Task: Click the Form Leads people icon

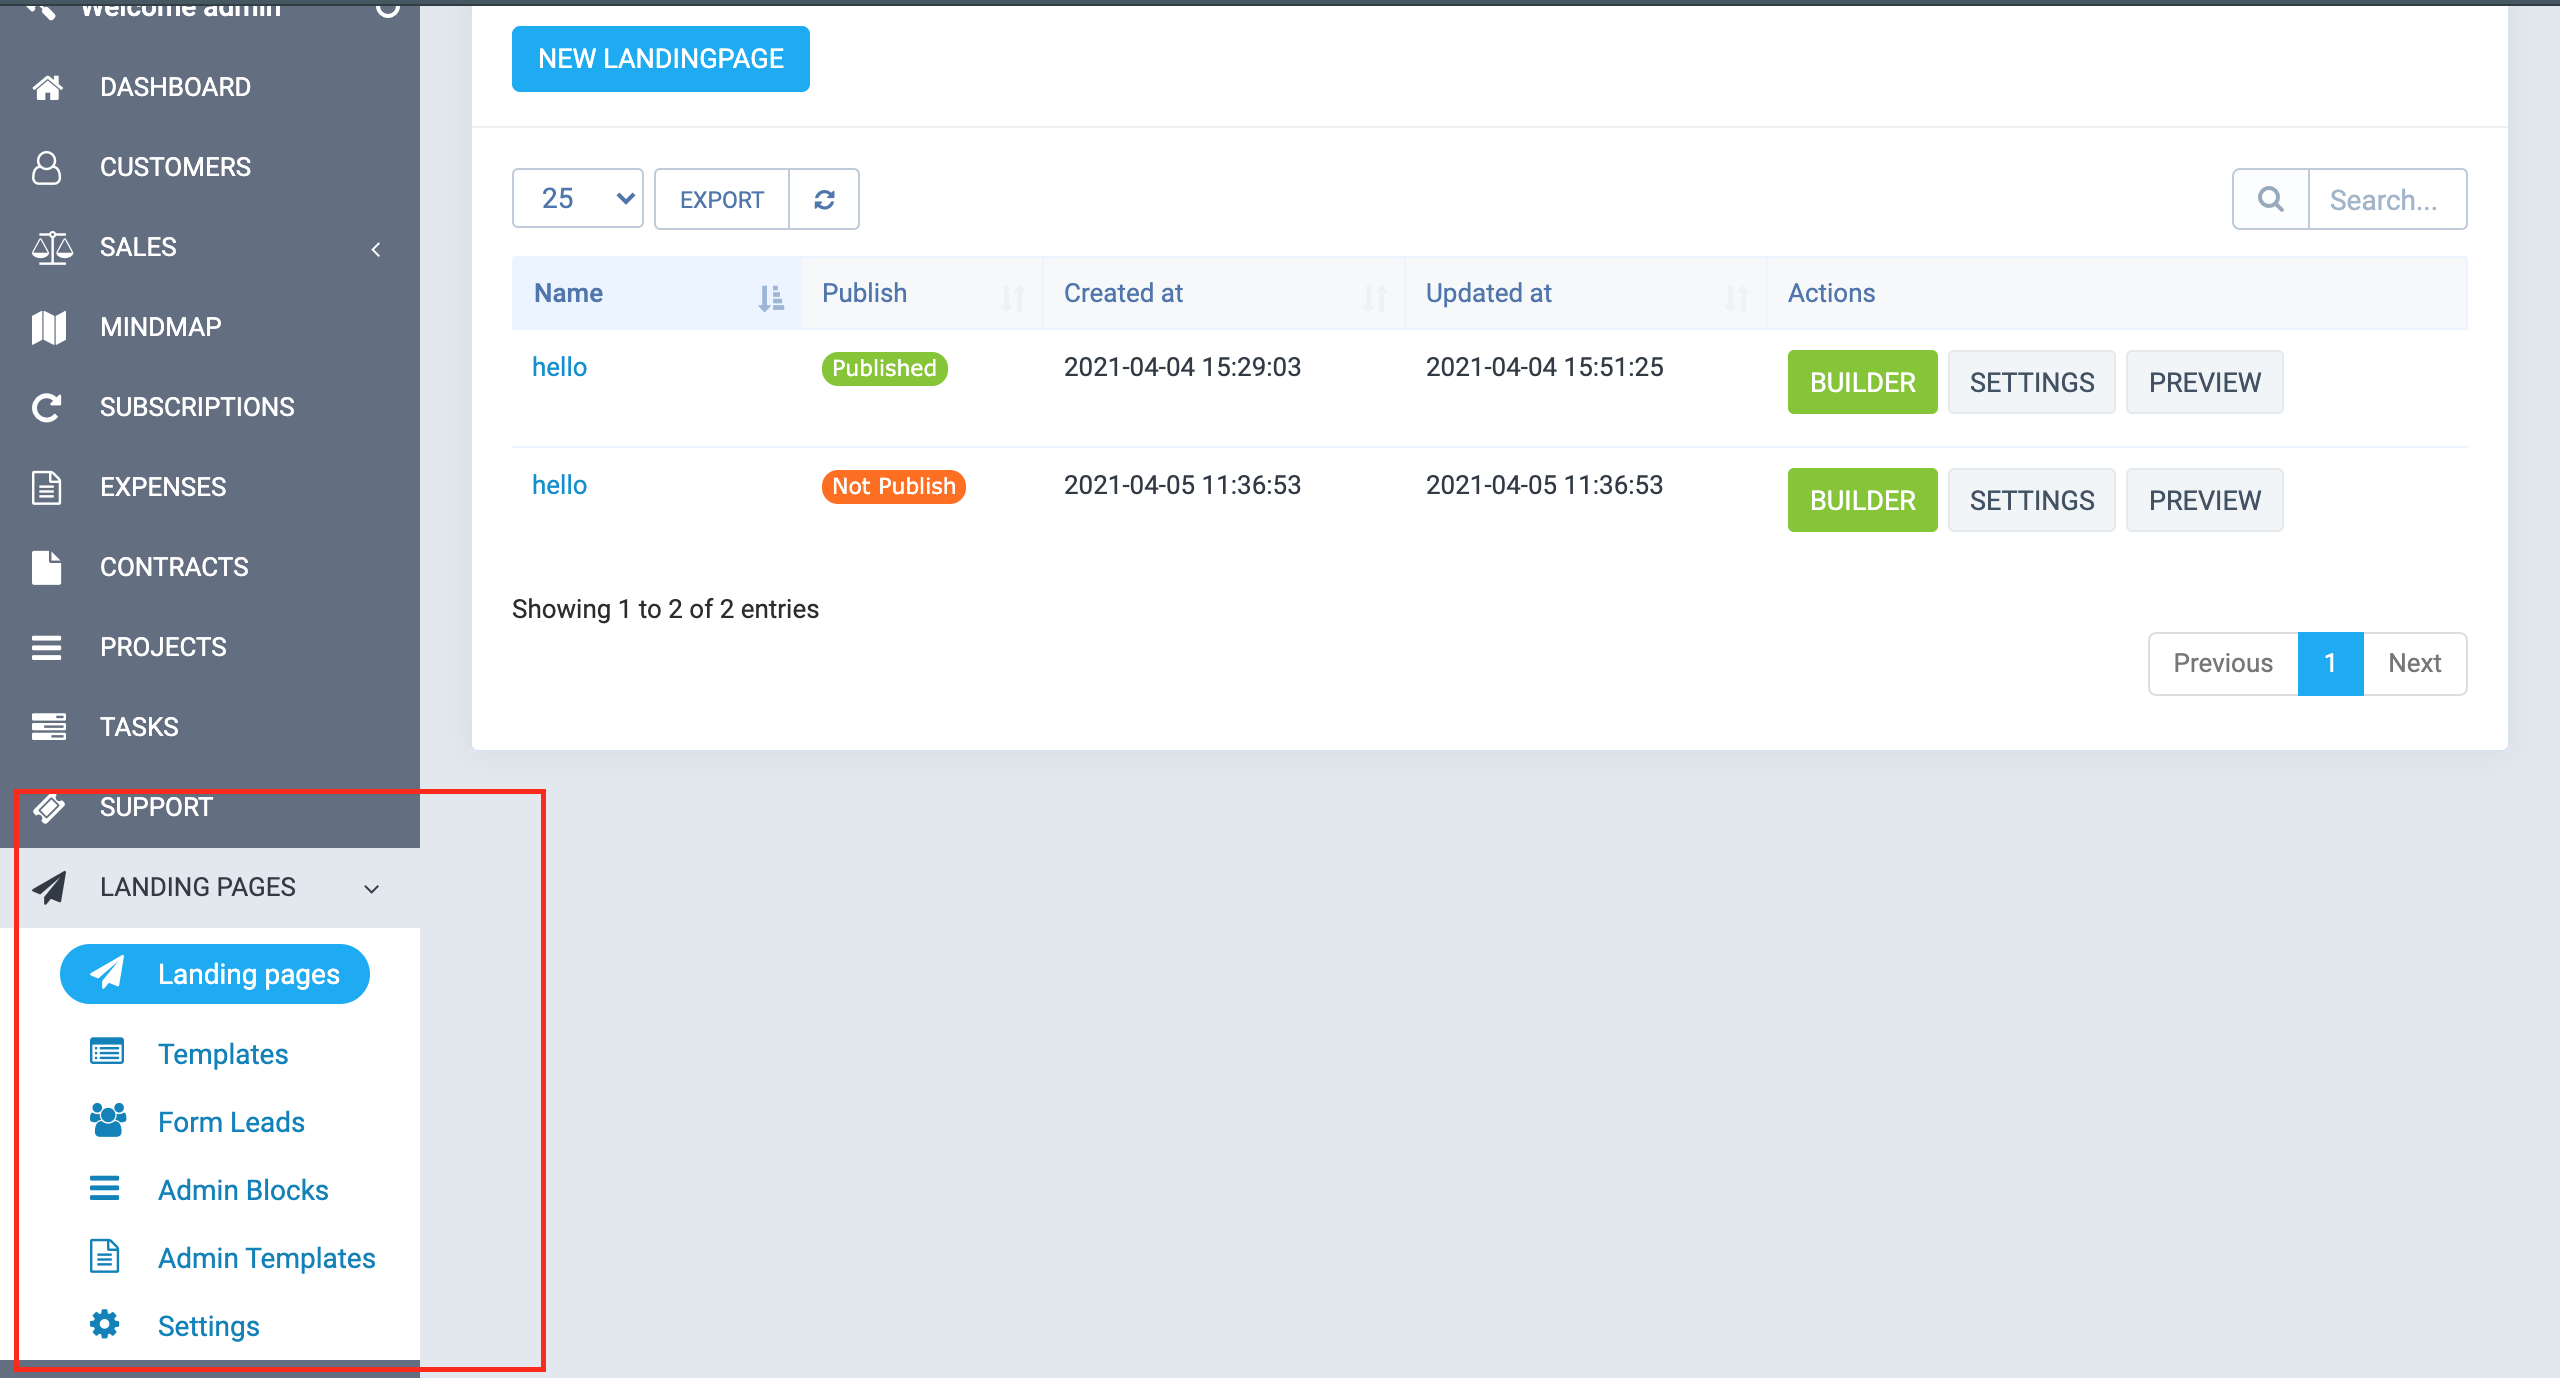Action: 107,1121
